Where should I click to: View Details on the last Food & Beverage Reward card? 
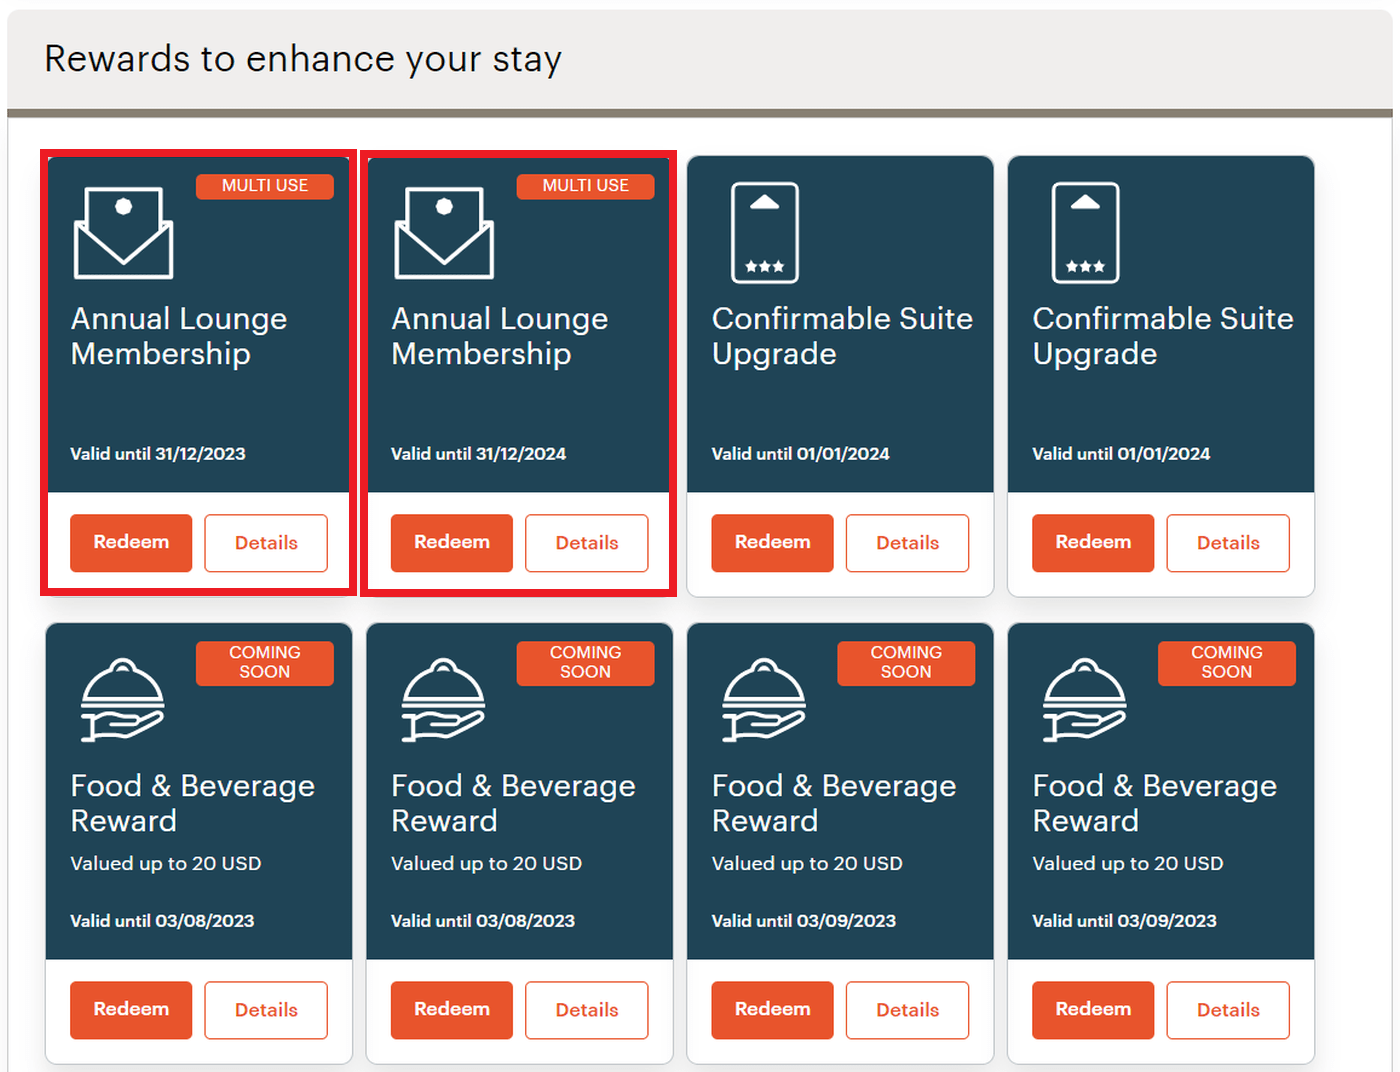tap(1228, 1010)
